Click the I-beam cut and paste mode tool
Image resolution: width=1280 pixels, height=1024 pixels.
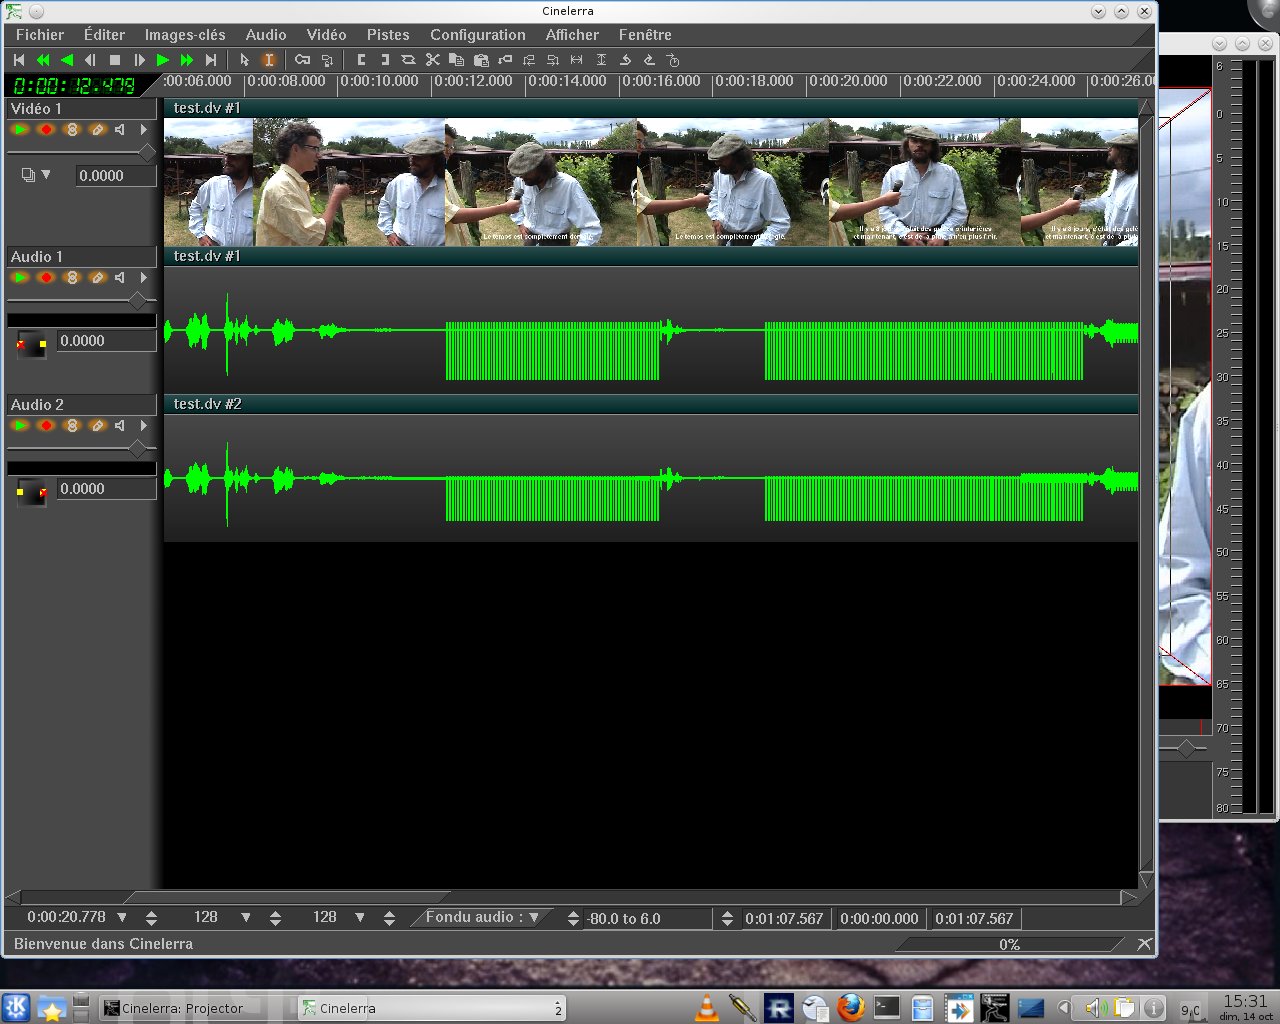pos(268,60)
